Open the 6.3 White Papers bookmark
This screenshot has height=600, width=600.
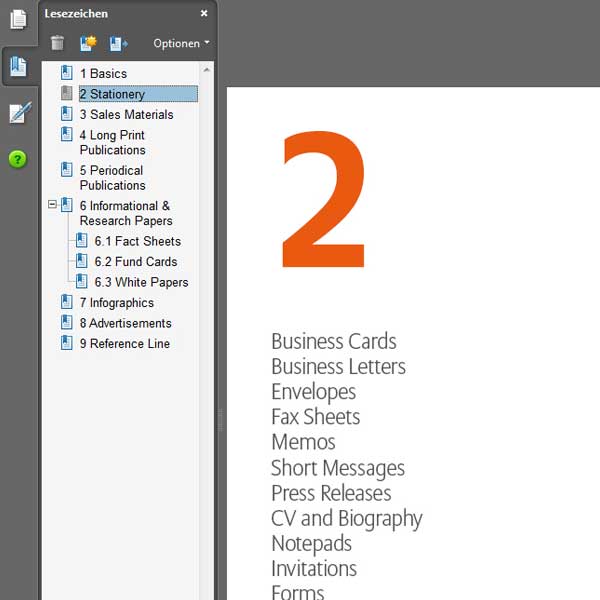tap(141, 282)
